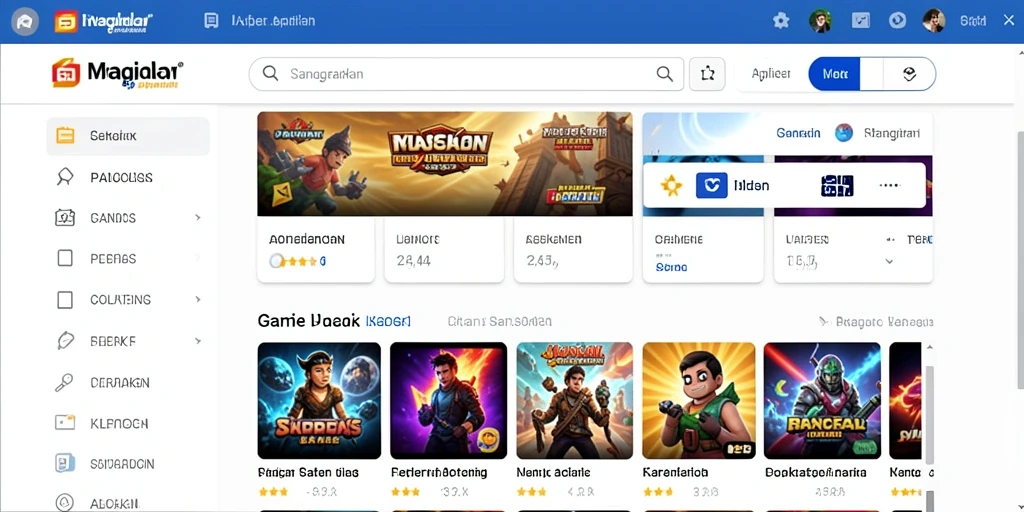Click the PEERAS square sidebar icon
Image resolution: width=1024 pixels, height=512 pixels.
tap(65, 259)
